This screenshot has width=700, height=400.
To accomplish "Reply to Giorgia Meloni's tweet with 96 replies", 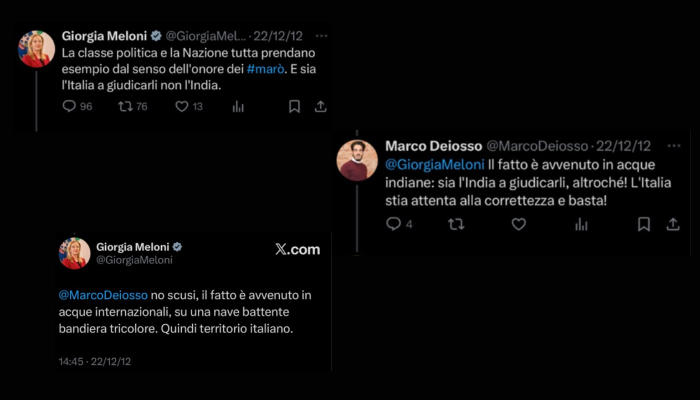I will point(69,106).
